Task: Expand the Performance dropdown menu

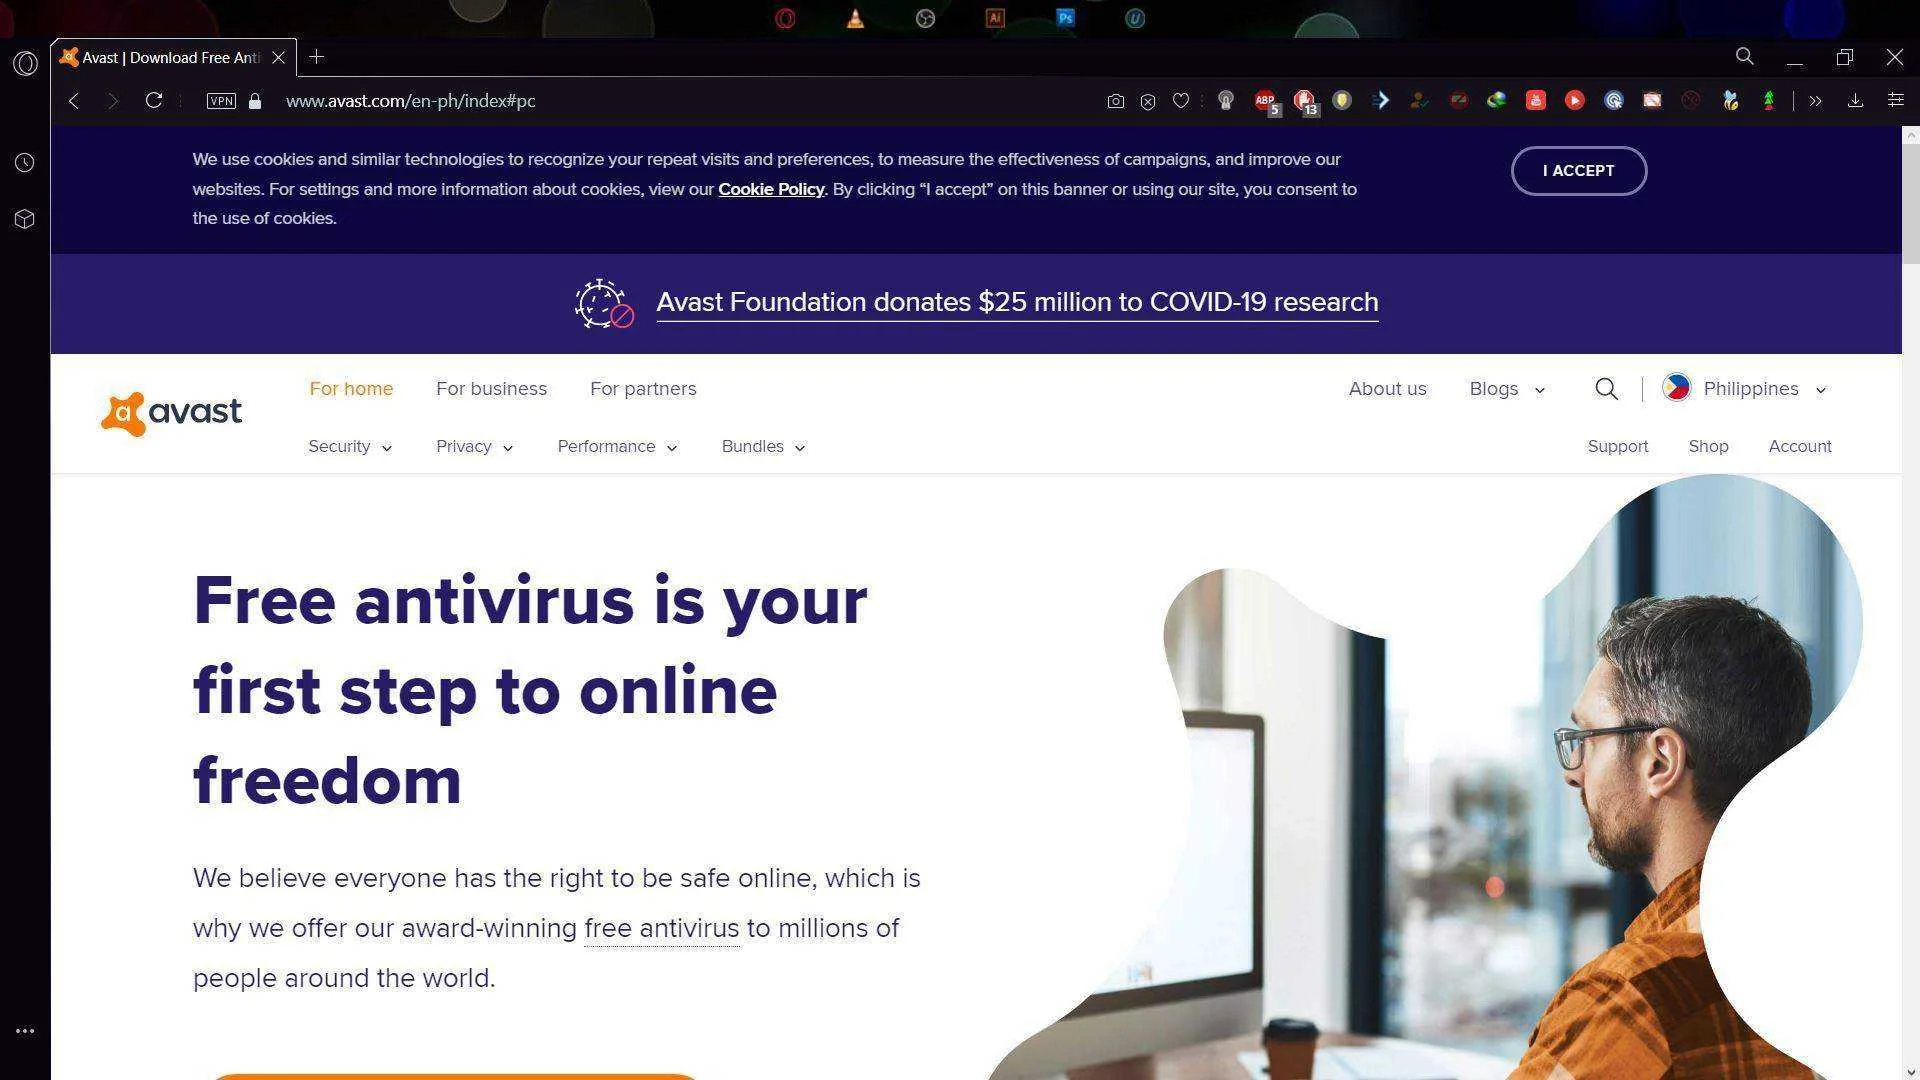Action: tap(617, 447)
